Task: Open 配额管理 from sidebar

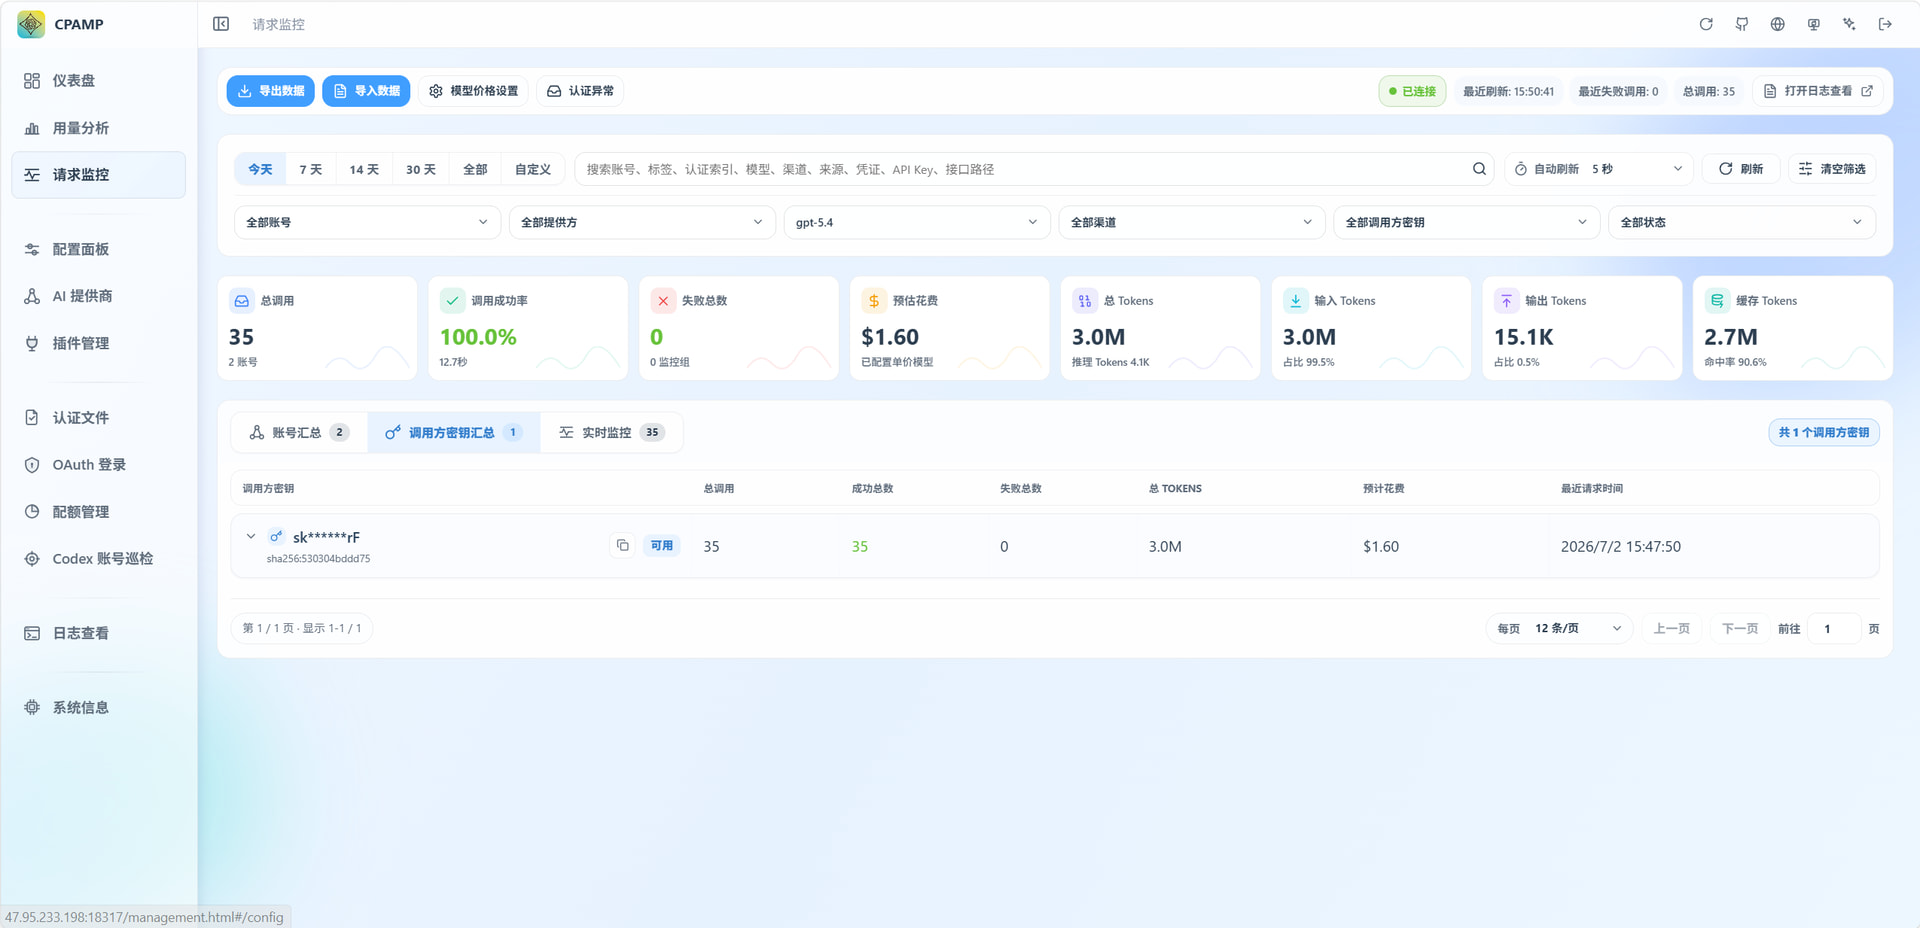Action: tap(98, 512)
